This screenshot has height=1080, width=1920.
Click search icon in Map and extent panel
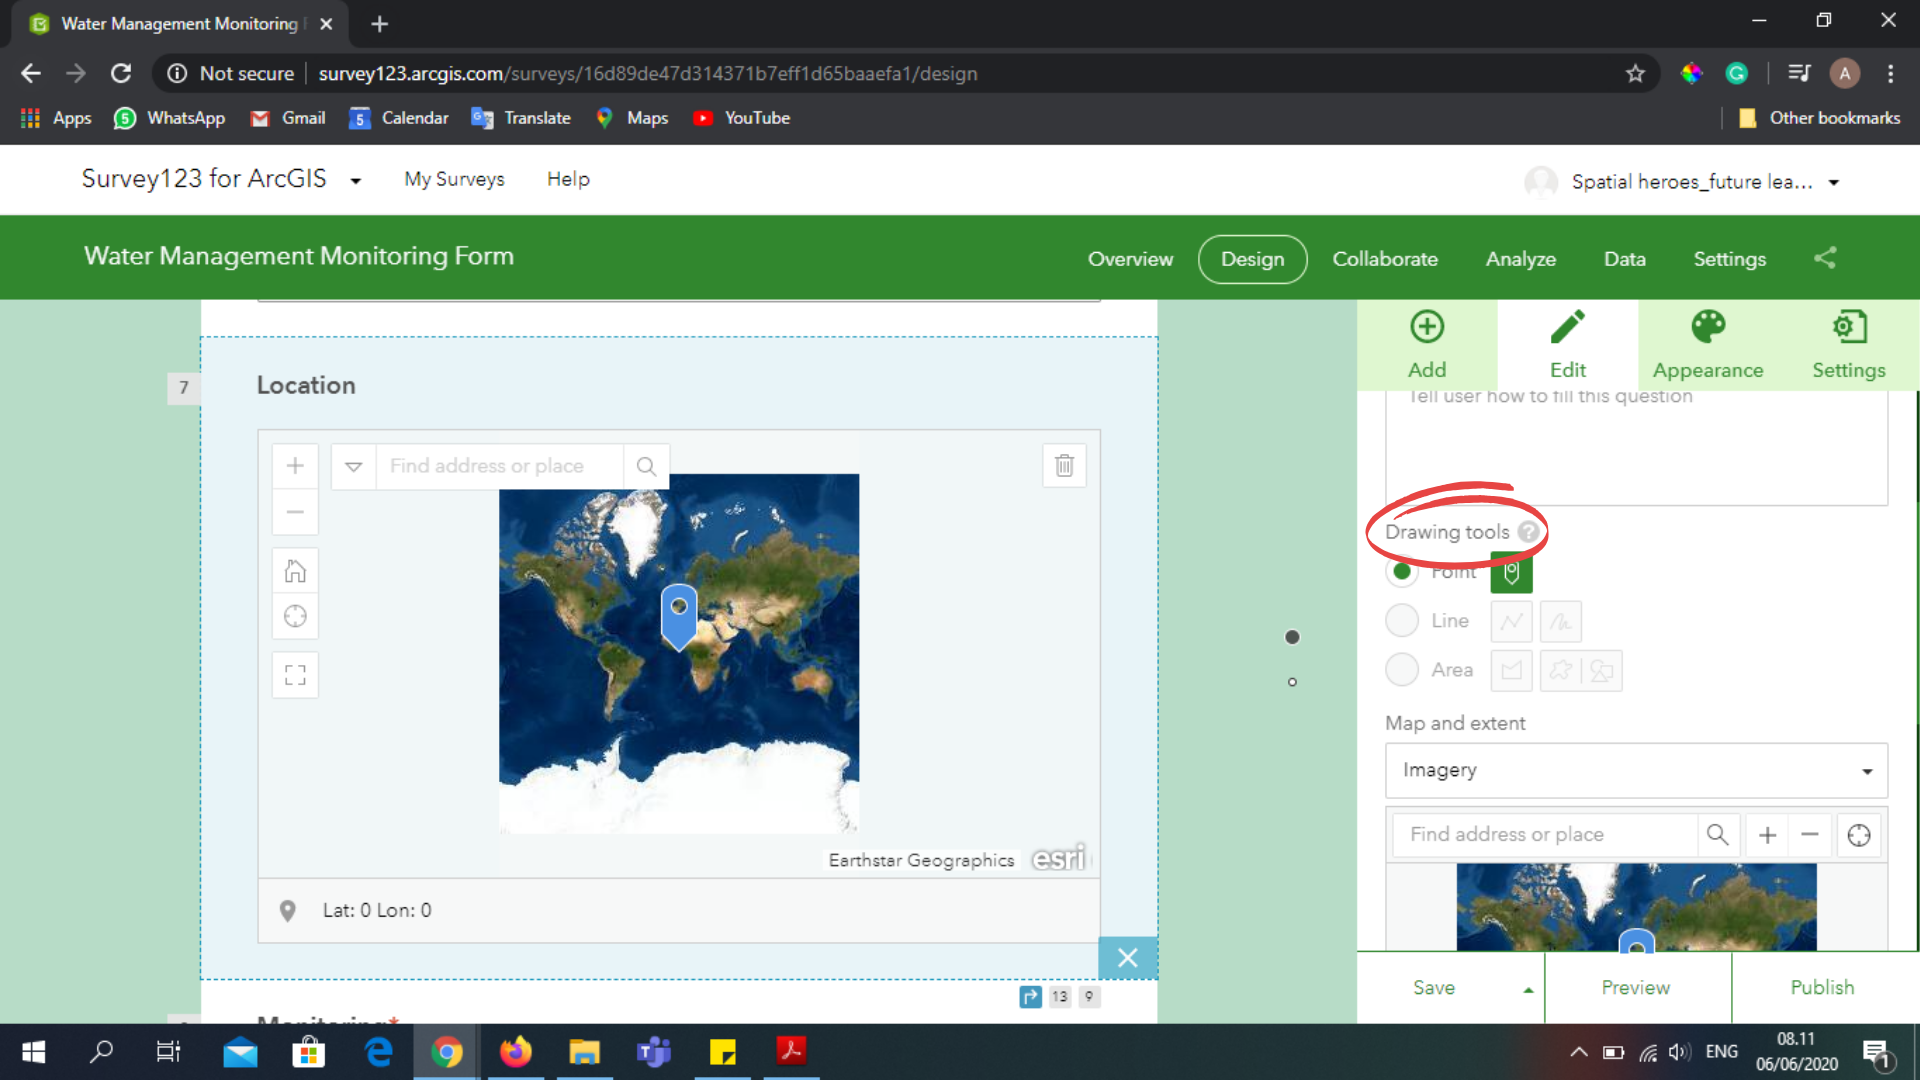coord(1717,834)
